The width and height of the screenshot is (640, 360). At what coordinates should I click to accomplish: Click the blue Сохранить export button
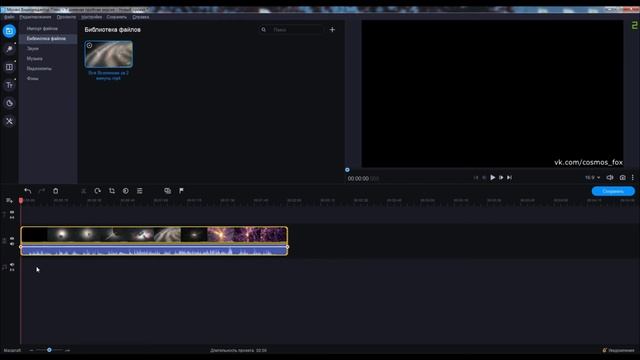[x=613, y=191]
